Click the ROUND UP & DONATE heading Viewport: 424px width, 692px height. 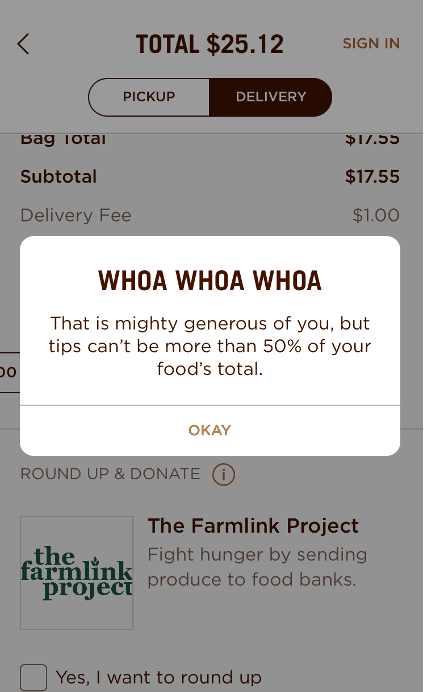[110, 474]
